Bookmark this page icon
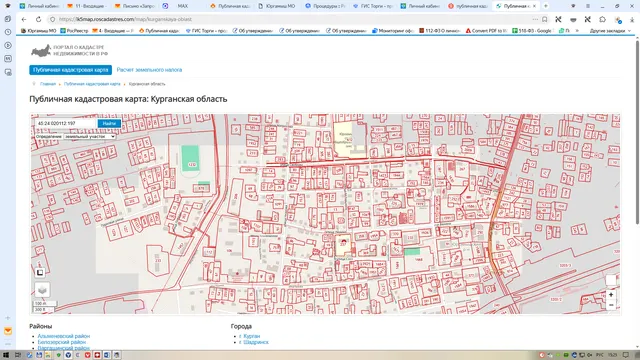Image resolution: width=640 pixels, height=360 pixels. coord(544,19)
